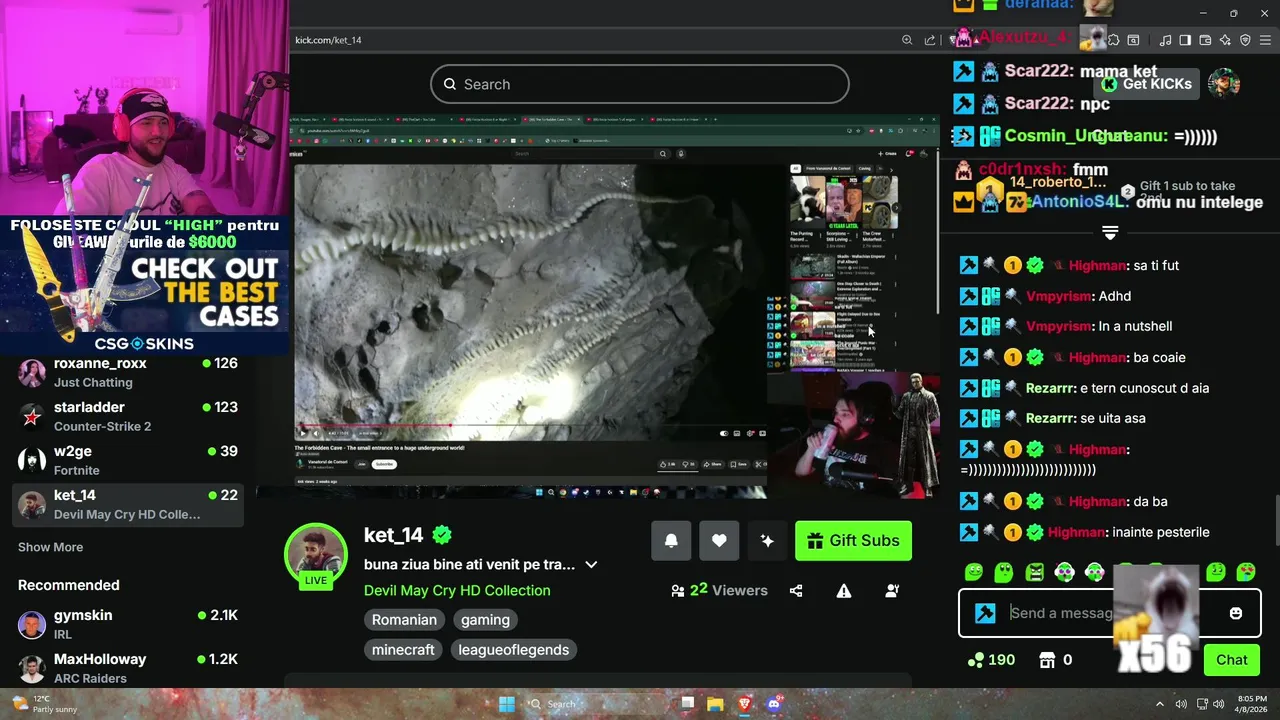Open the roxanne_roxx channel in sidebar

tap(128, 372)
